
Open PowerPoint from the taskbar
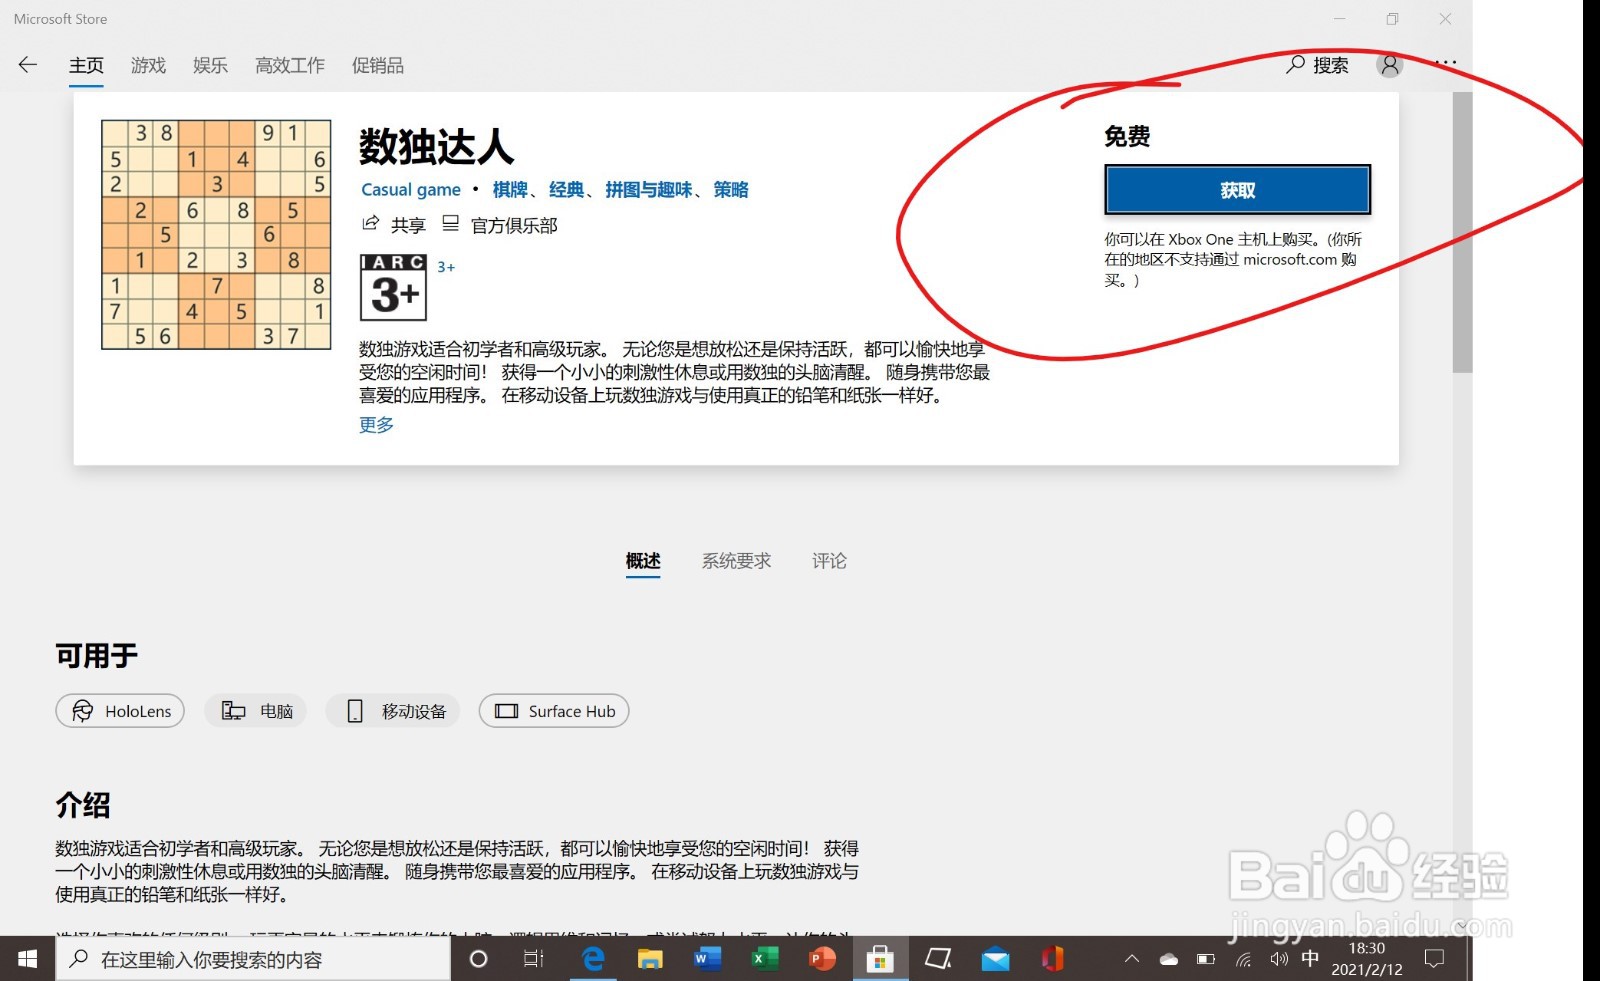tap(822, 959)
